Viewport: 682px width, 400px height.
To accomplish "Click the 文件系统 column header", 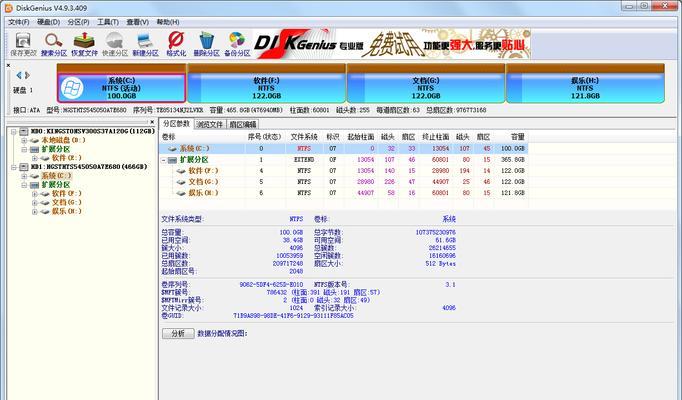I will [x=304, y=137].
